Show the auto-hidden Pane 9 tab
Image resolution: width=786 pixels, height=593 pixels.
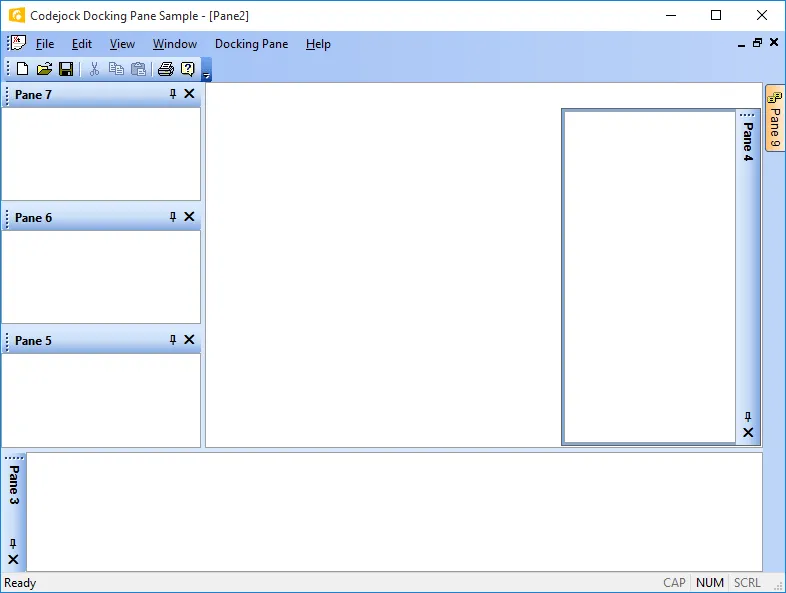(x=775, y=118)
